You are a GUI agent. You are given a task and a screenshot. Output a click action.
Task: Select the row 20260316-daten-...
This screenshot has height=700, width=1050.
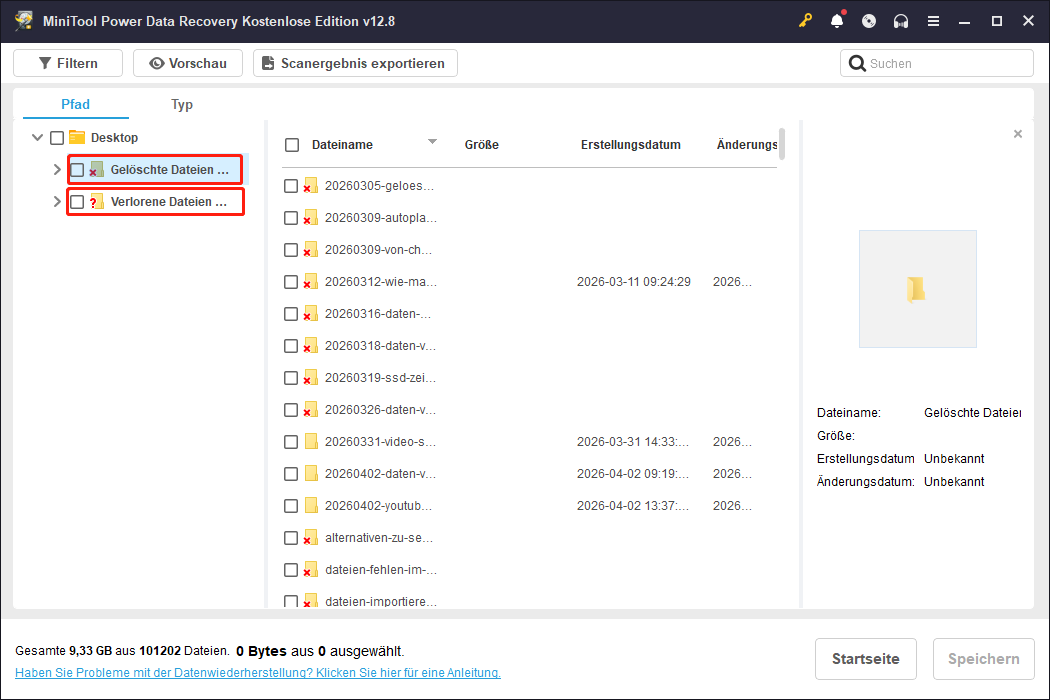click(529, 313)
